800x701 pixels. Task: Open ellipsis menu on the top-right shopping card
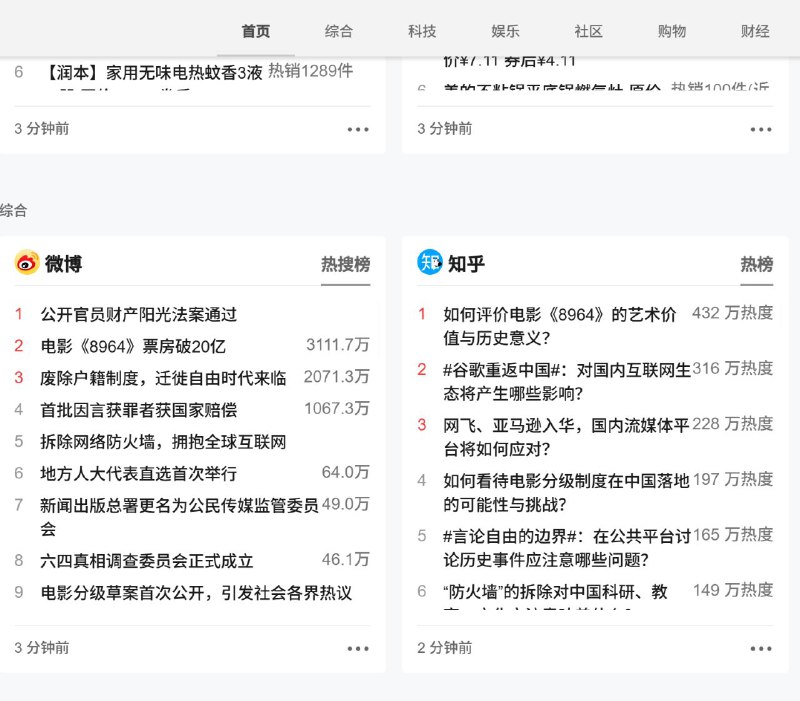761,129
